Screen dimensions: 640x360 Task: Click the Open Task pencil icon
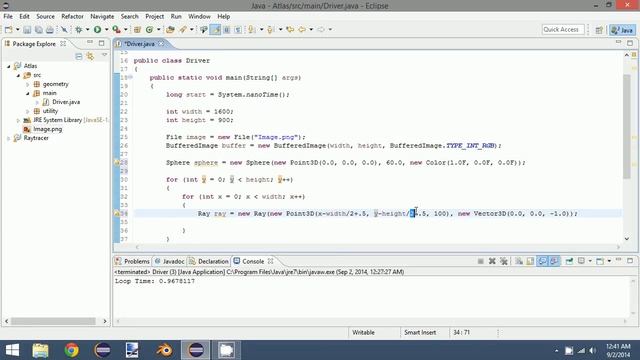183,29
